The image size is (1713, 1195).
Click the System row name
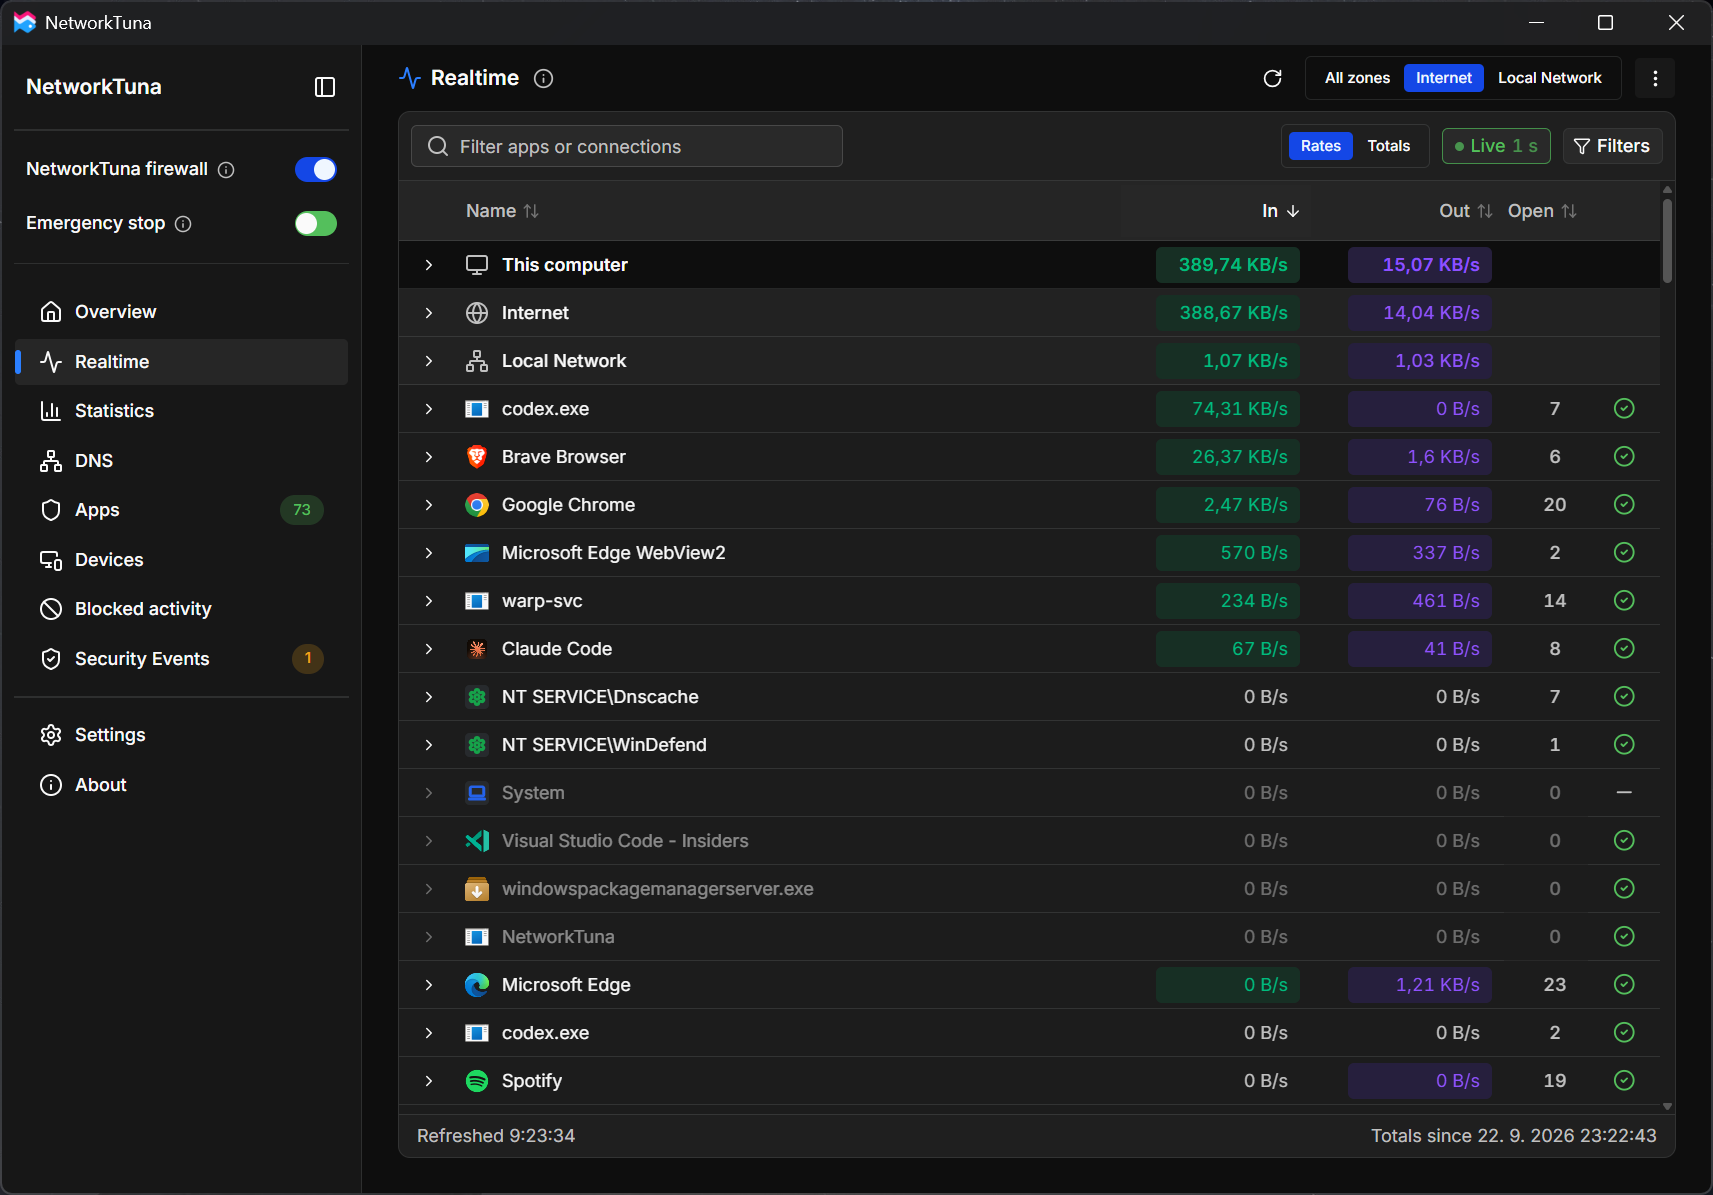click(533, 793)
